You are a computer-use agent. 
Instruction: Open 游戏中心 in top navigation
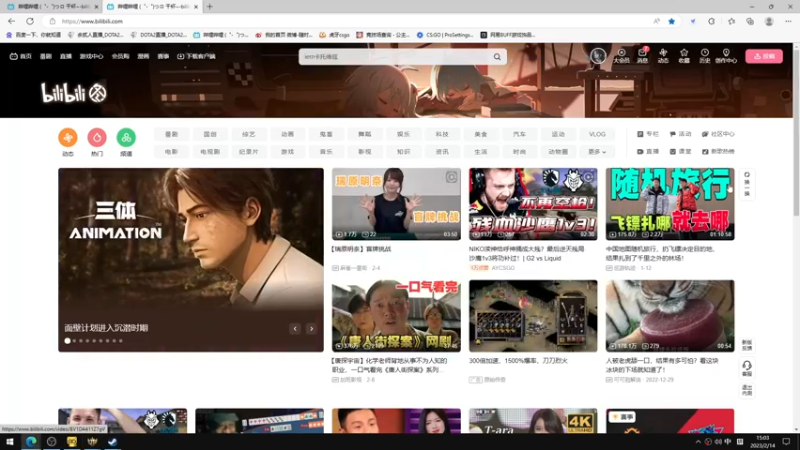coord(91,56)
